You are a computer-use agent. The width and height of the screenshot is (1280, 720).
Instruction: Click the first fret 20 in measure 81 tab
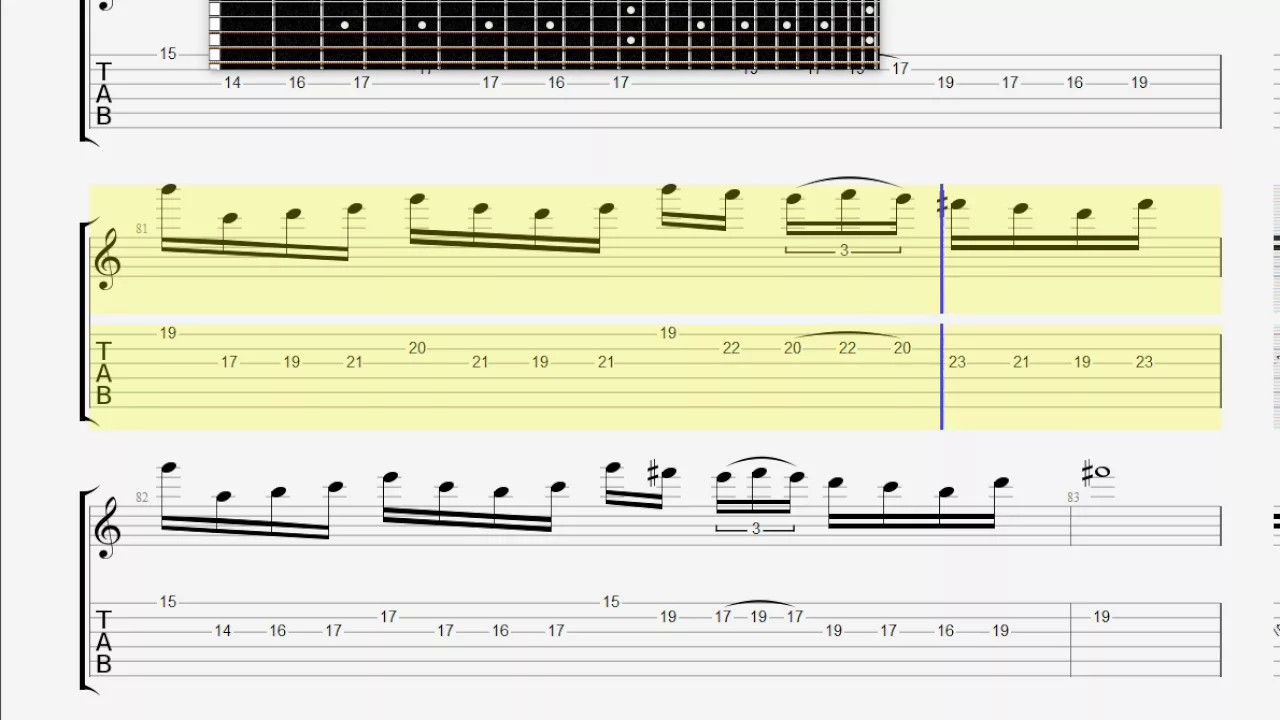[x=417, y=348]
